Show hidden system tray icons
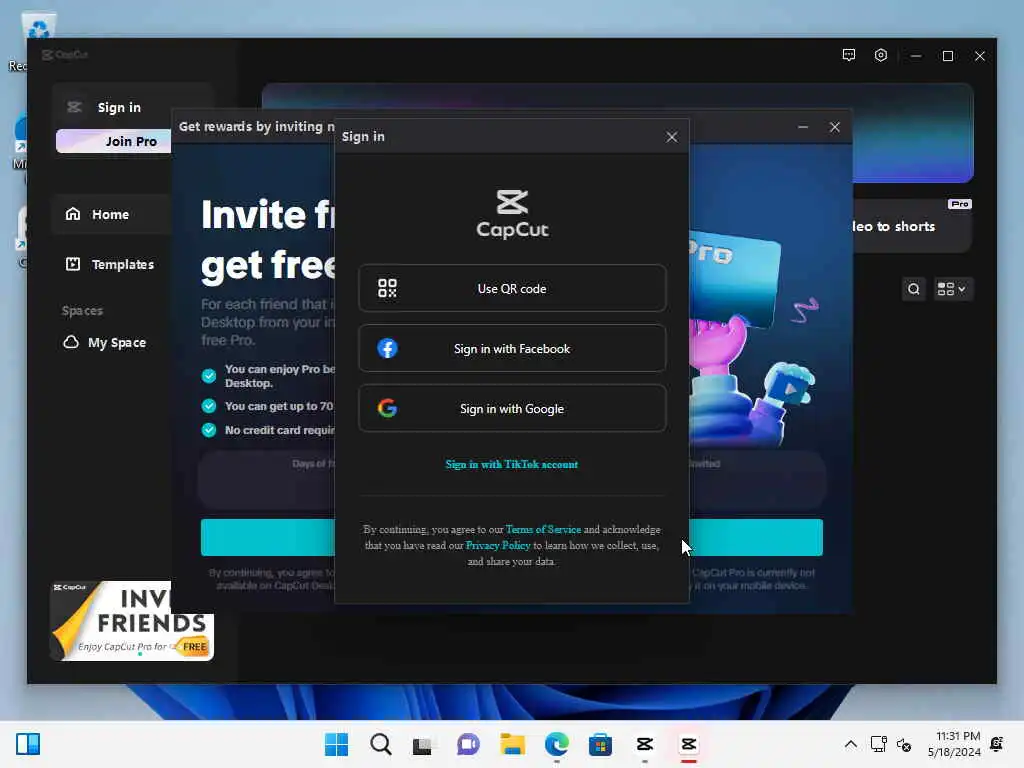The width and height of the screenshot is (1024, 768). (x=850, y=744)
